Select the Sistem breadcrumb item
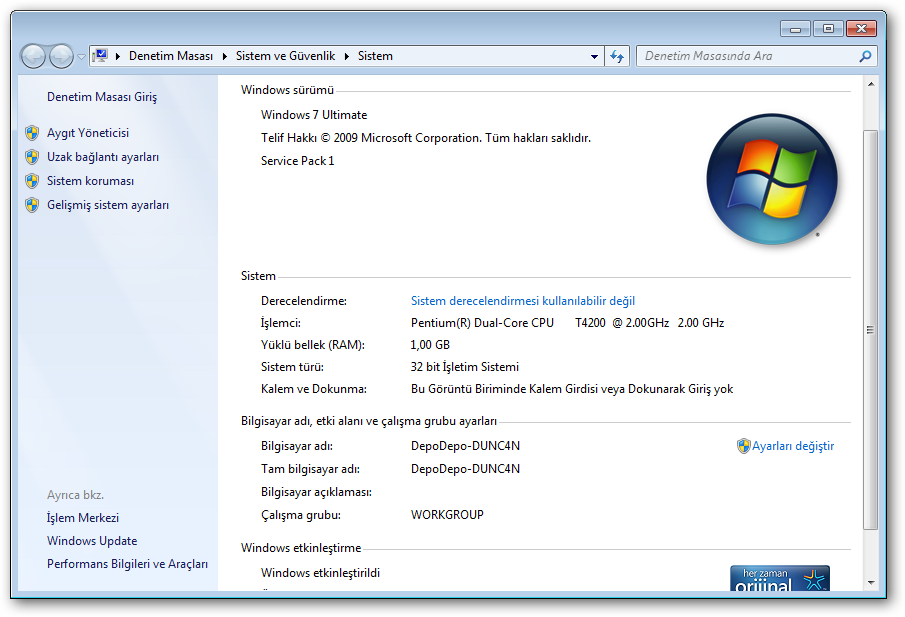Image resolution: width=905 pixels, height=617 pixels. tap(375, 56)
